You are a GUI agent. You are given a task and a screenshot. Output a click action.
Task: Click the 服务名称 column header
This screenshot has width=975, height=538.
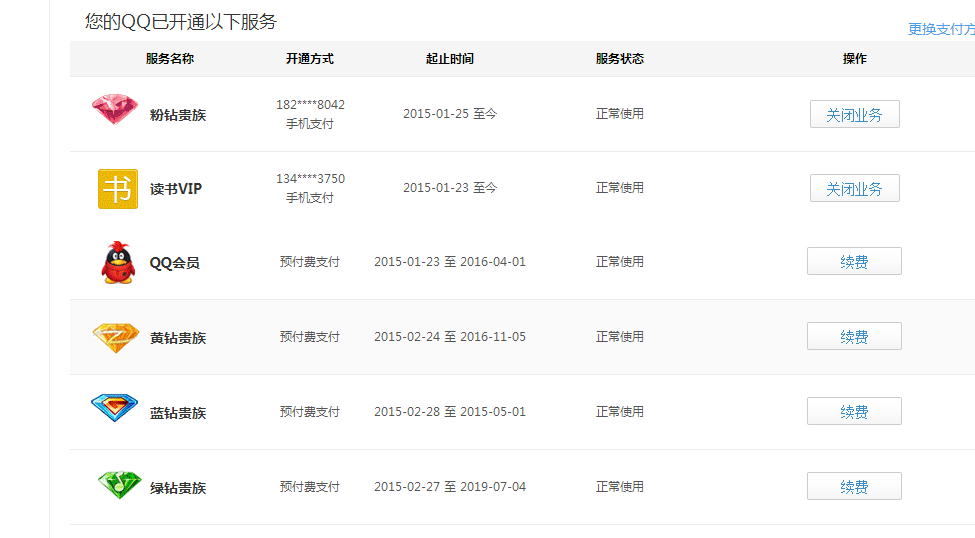coord(170,58)
